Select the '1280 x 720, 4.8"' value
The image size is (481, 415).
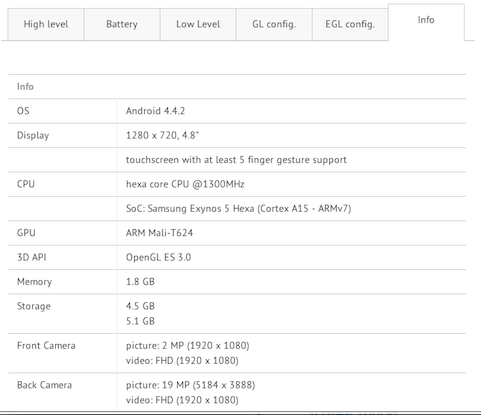pyautogui.click(x=162, y=135)
